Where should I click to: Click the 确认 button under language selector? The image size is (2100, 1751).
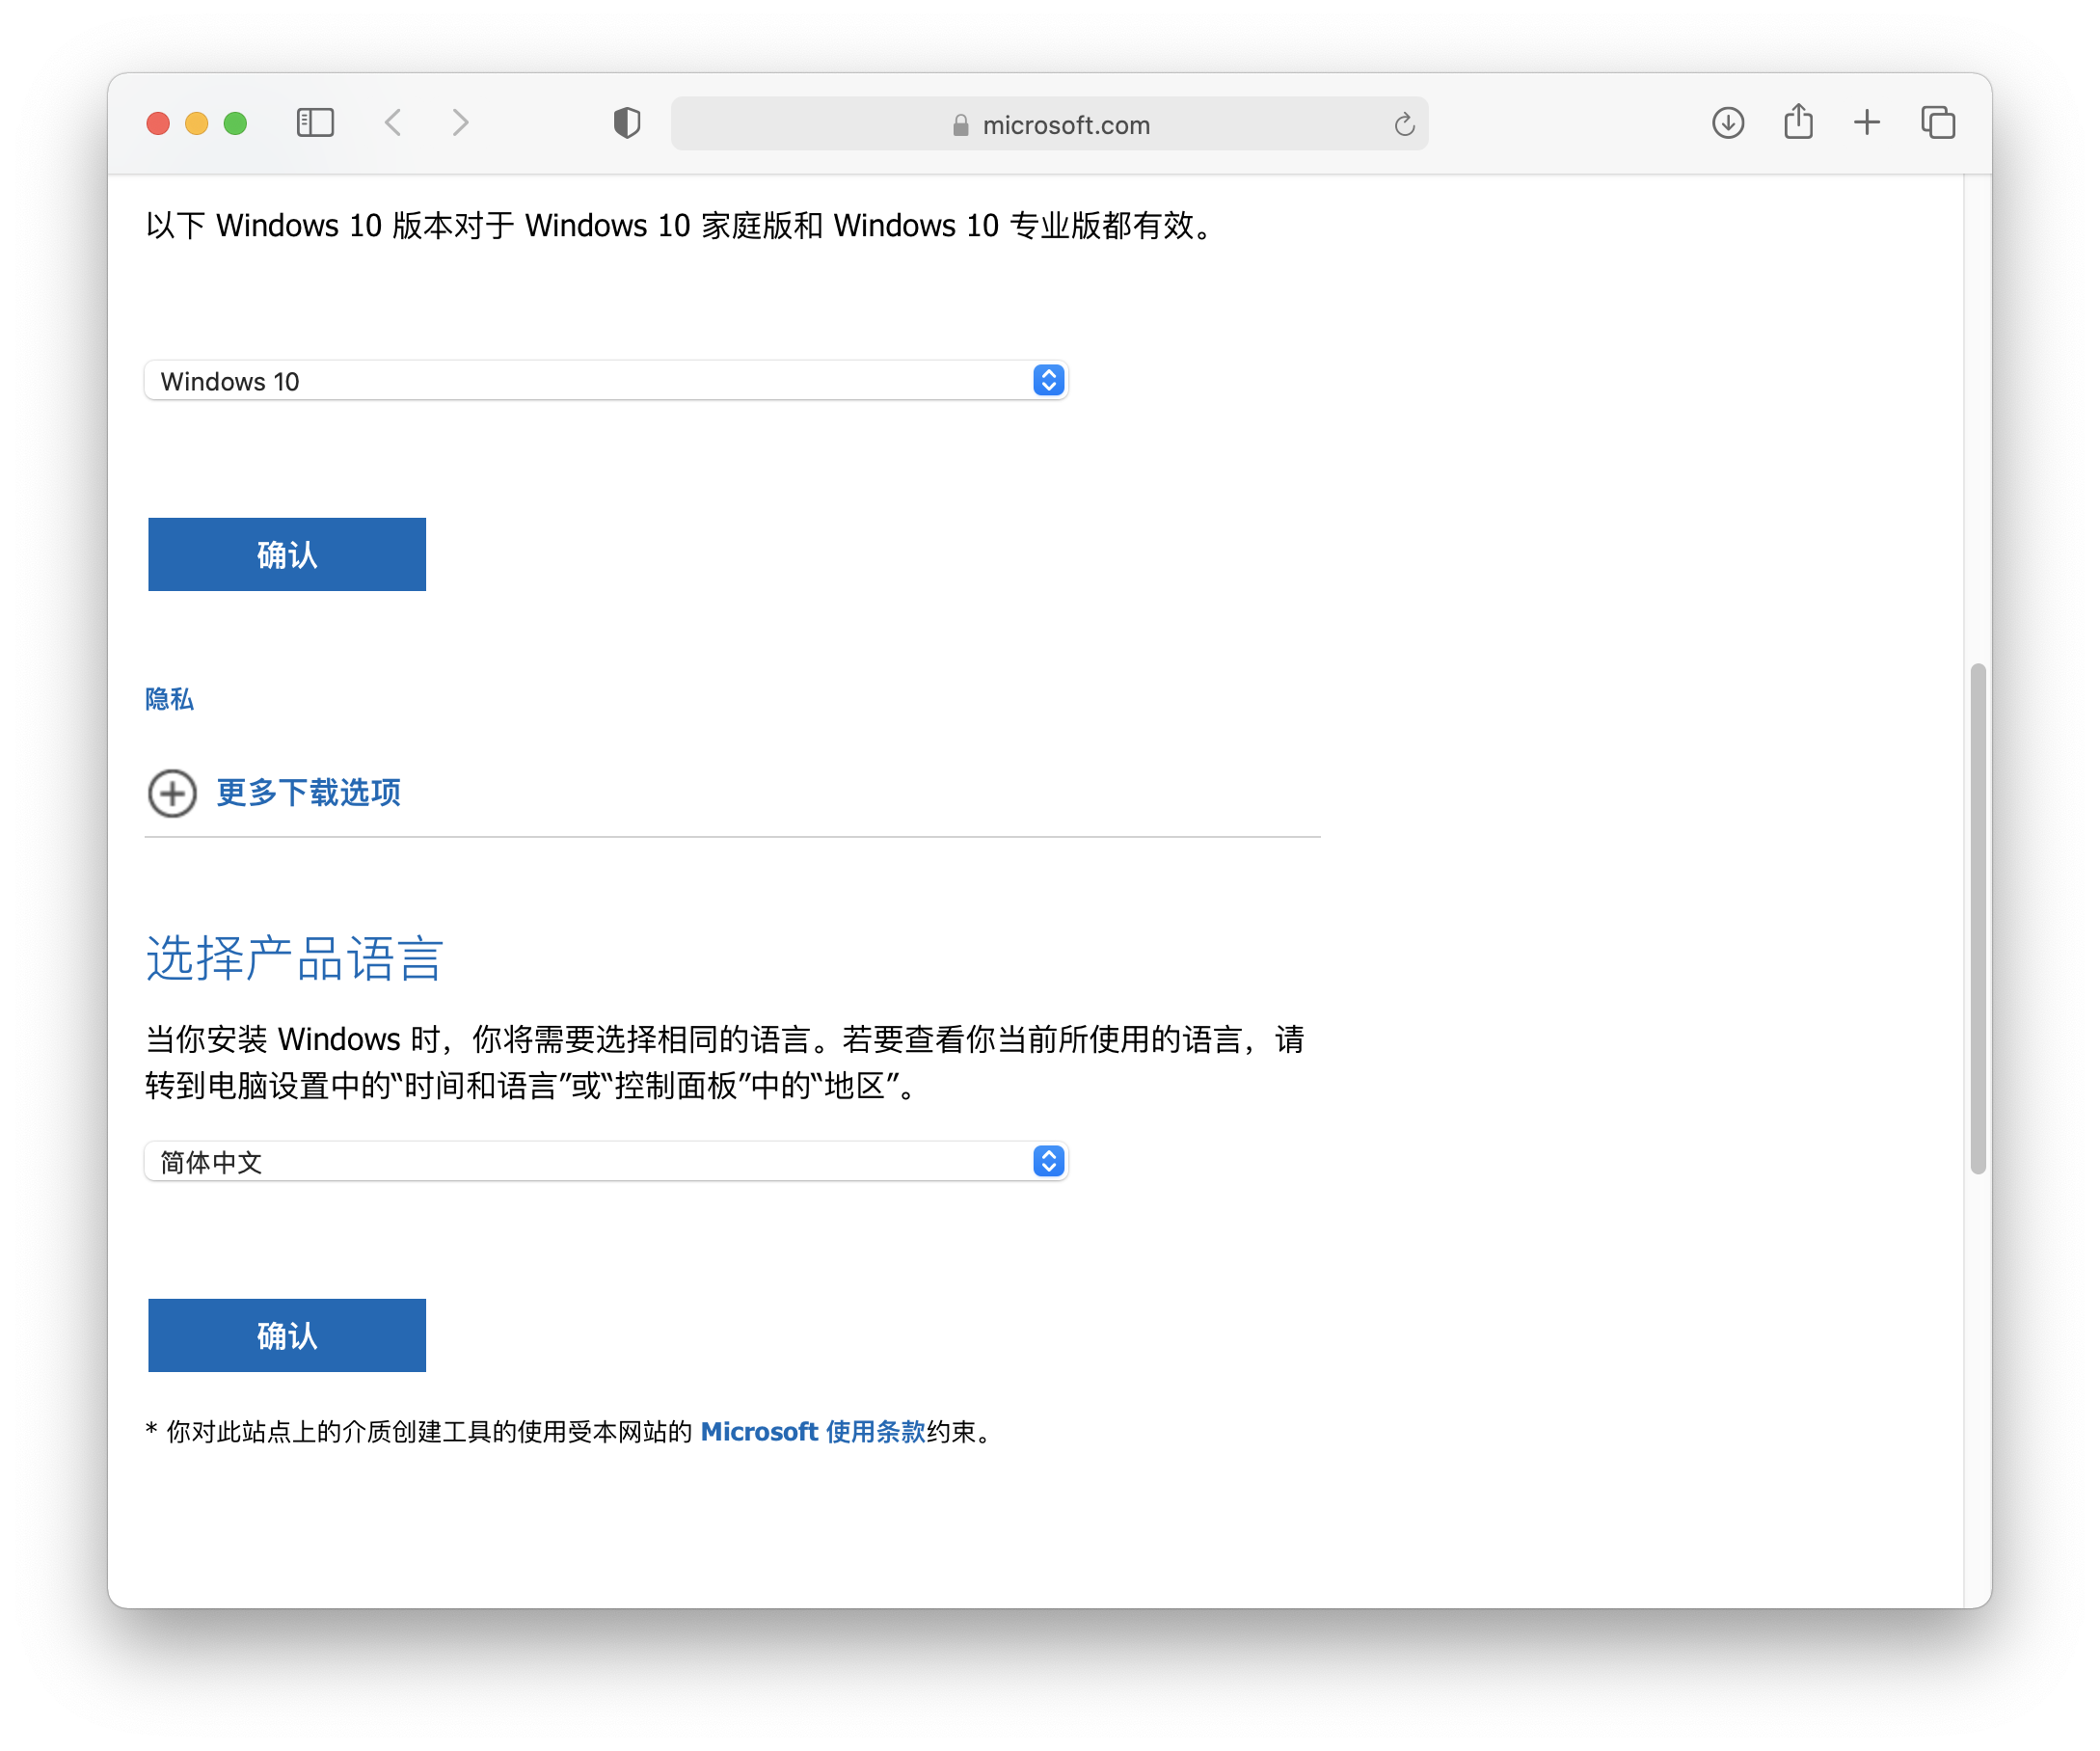287,1335
